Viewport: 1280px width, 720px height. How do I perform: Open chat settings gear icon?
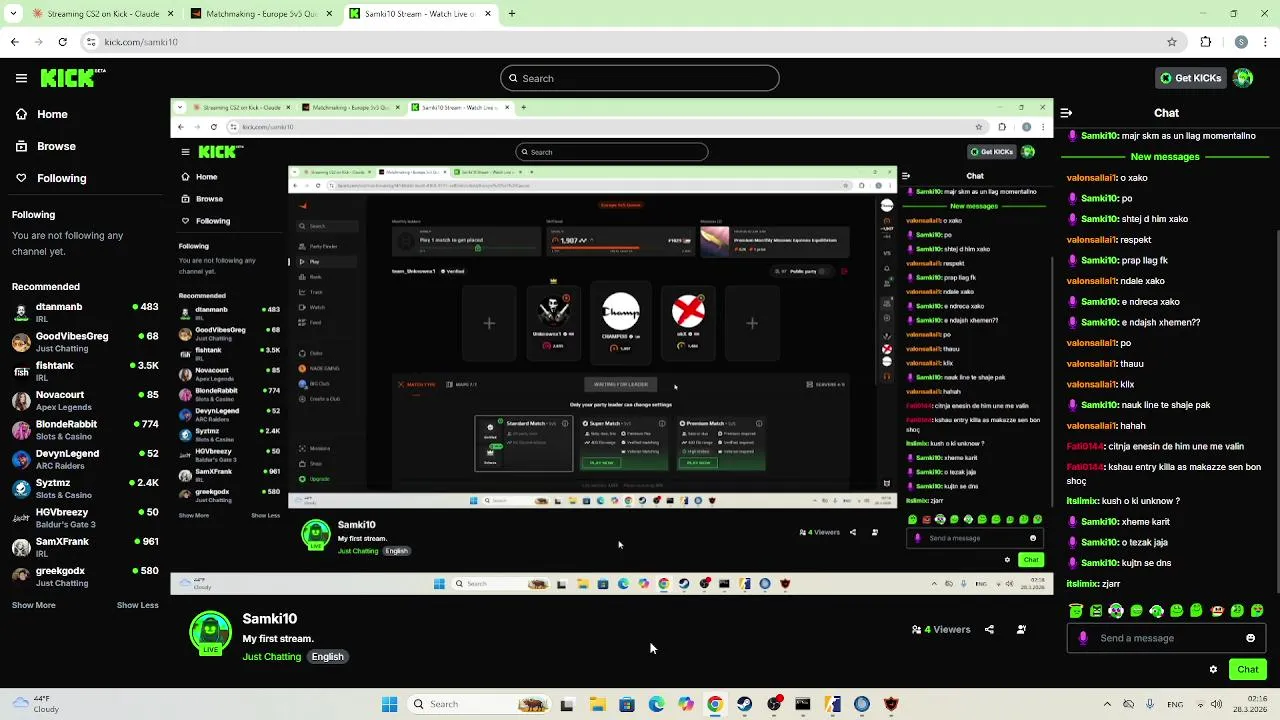point(1213,670)
